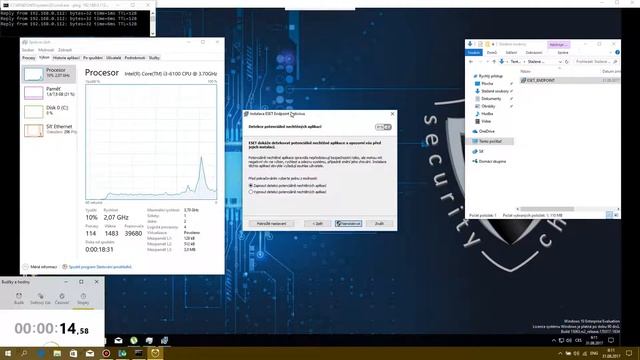Click the Explorer search field
Viewport: 640px width, 360px height.
pos(595,62)
